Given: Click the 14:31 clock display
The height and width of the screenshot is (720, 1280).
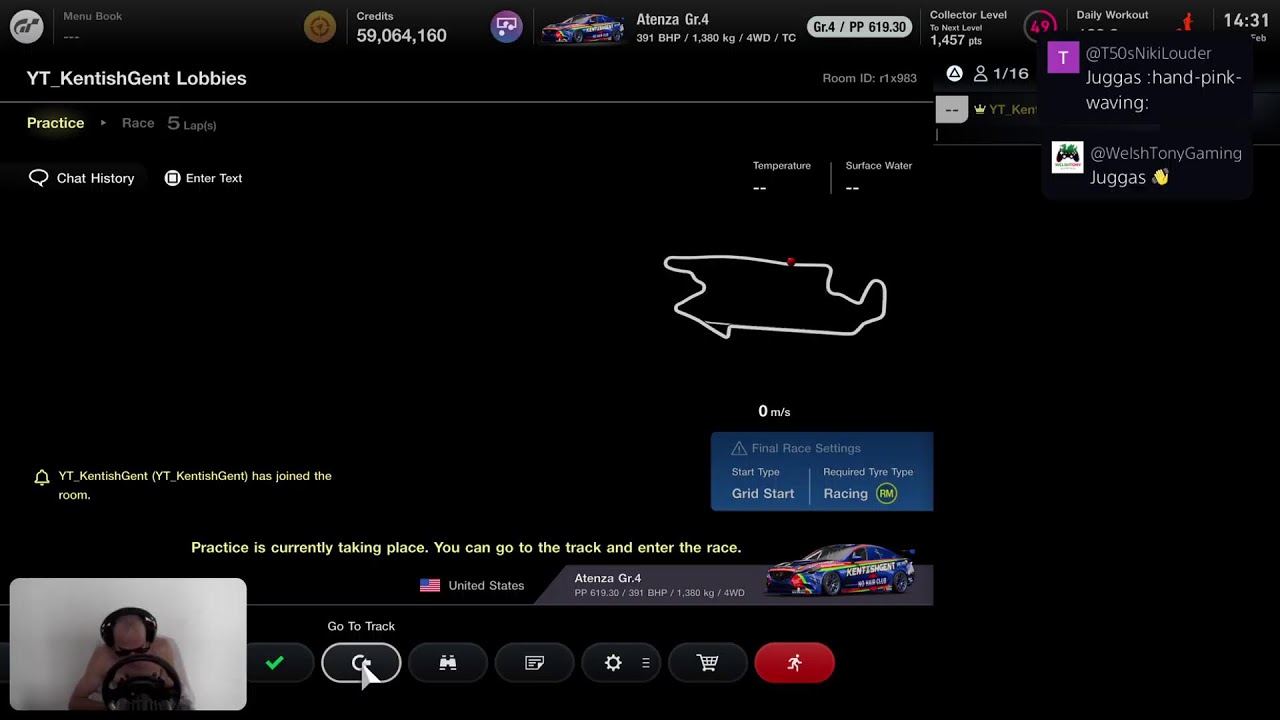Looking at the screenshot, I should coord(1246,21).
